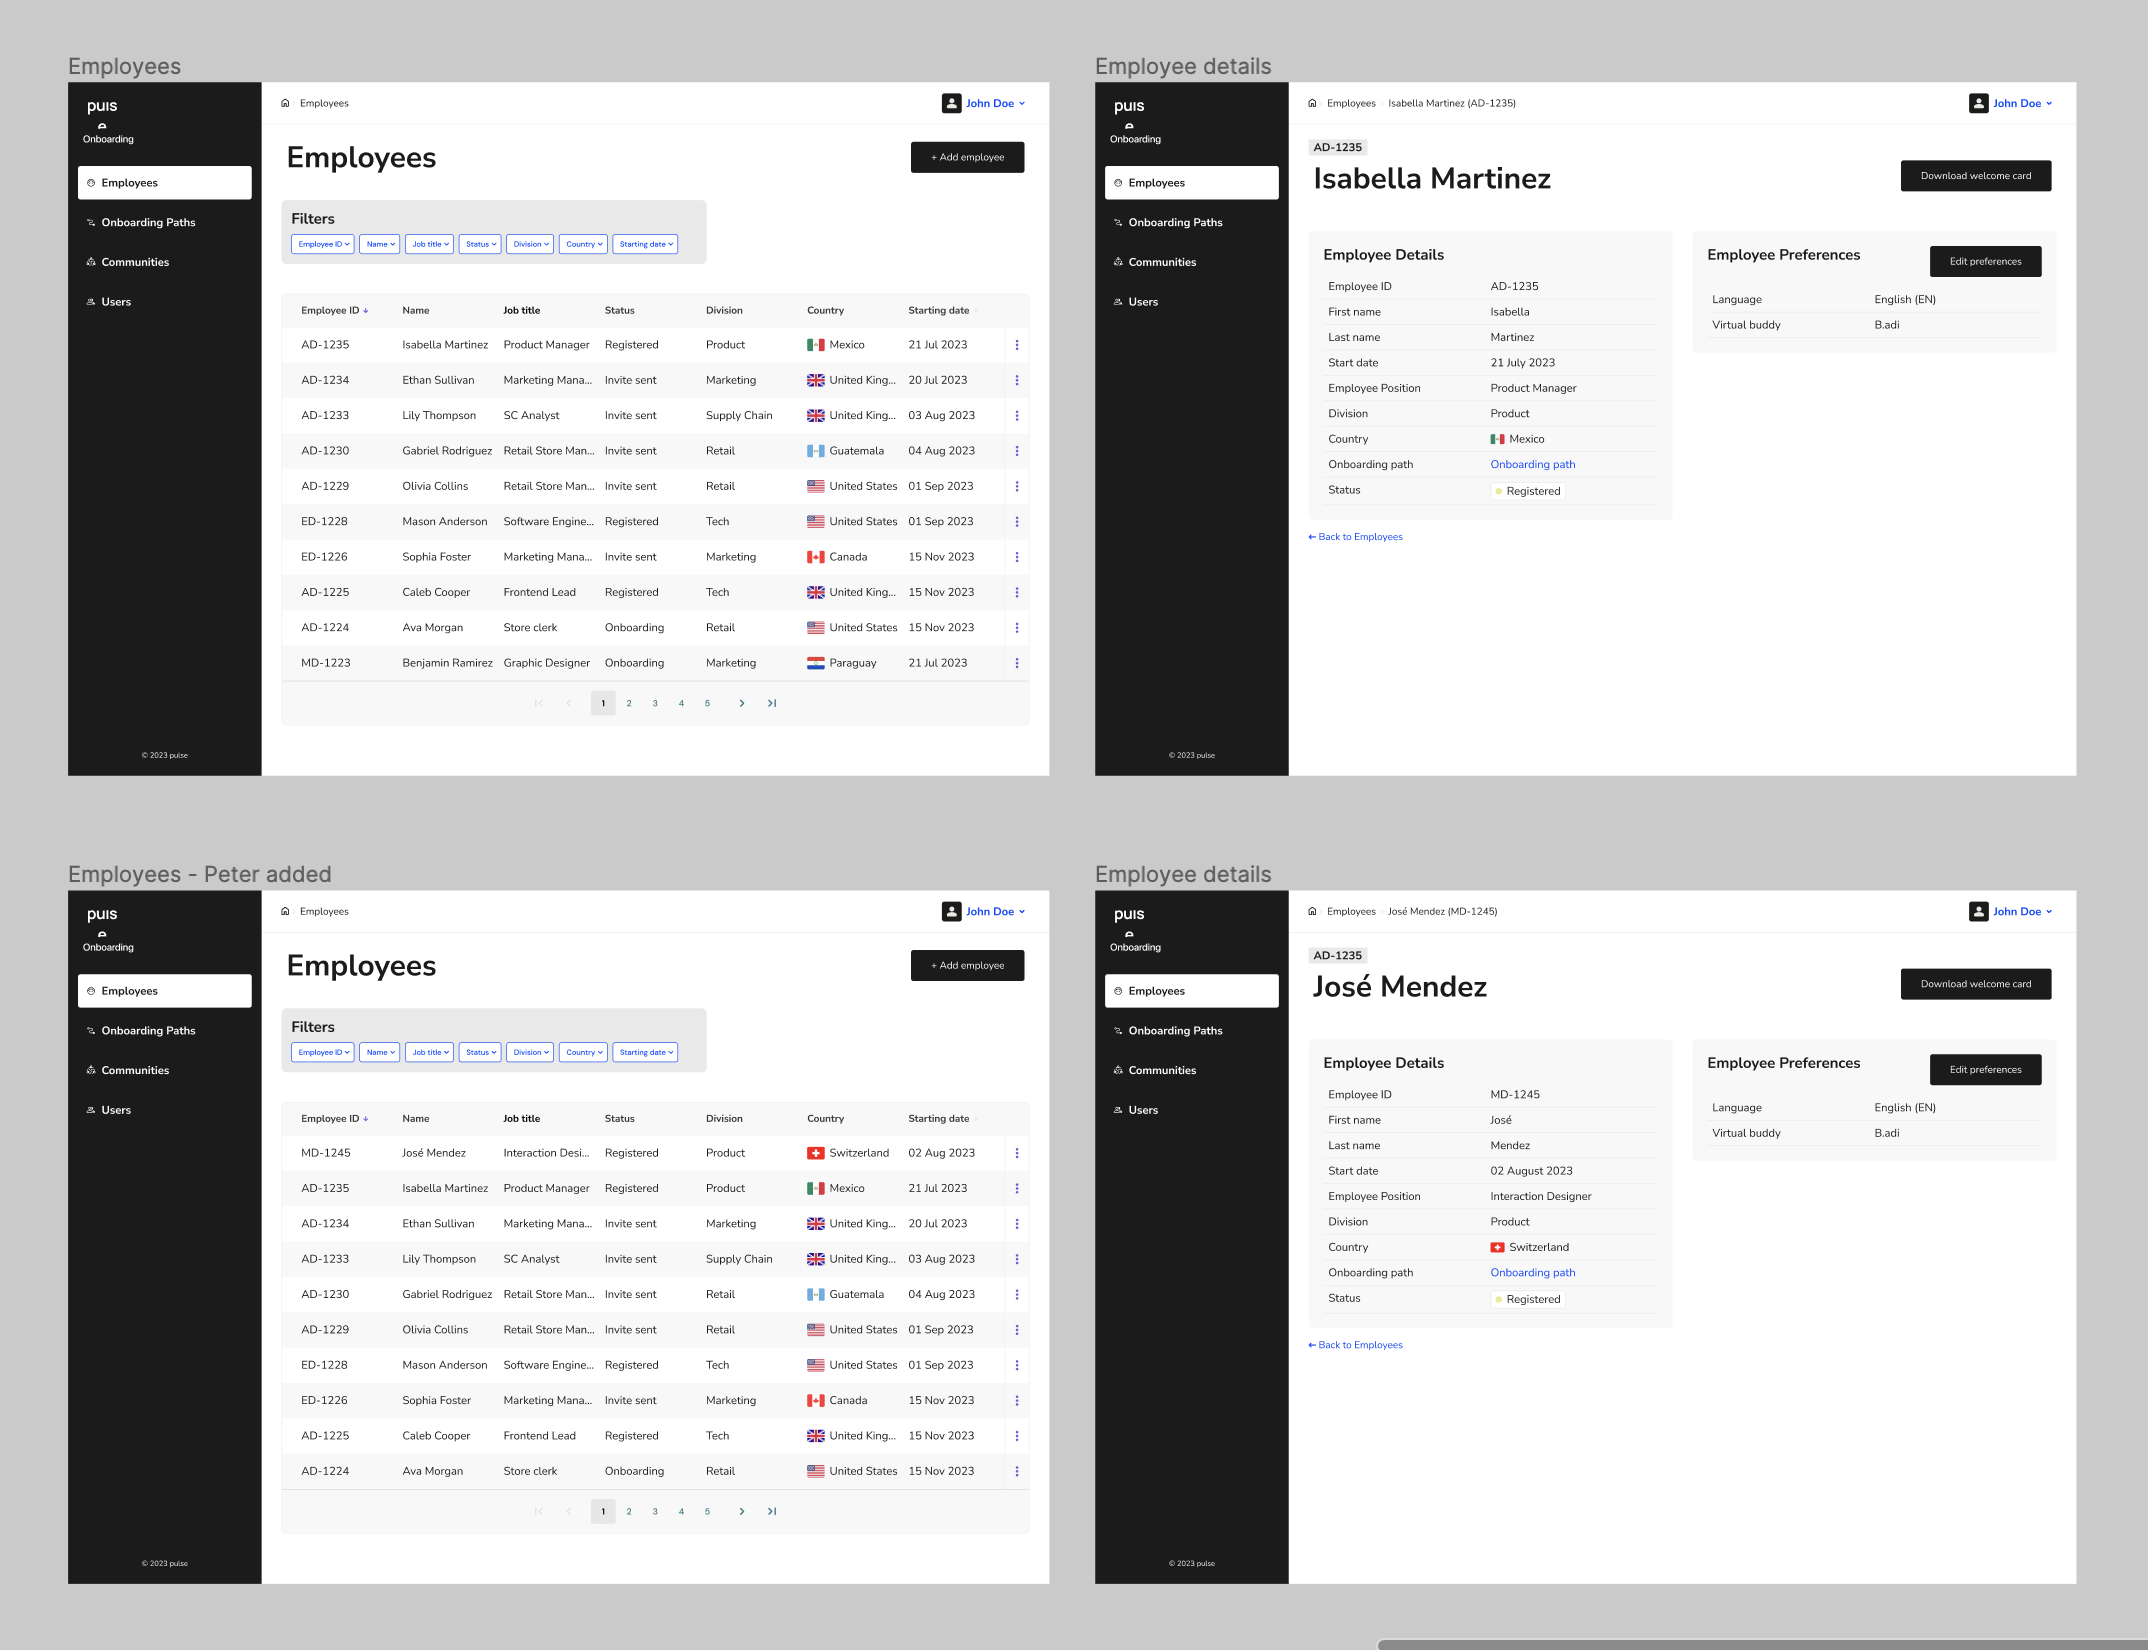Jump to last page in Peter added frame

click(771, 1511)
